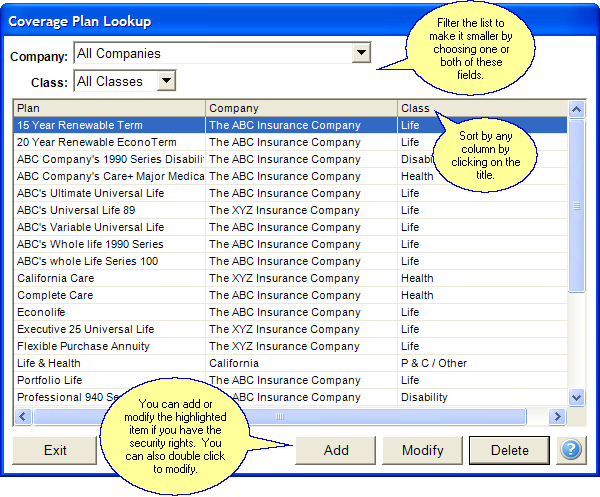Image resolution: width=600 pixels, height=497 pixels.
Task: Select the Life & Health plan
Action: [49, 363]
